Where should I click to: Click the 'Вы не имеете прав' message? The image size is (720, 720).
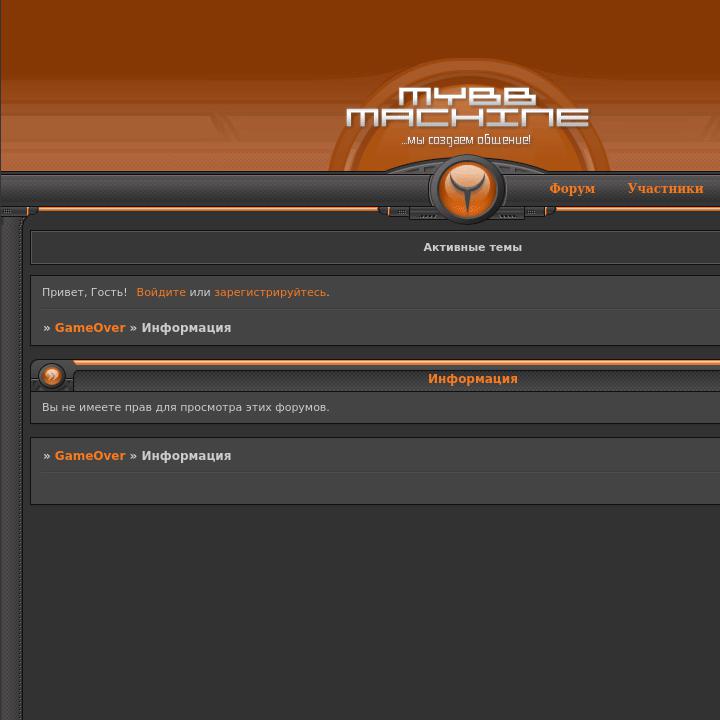pos(186,407)
